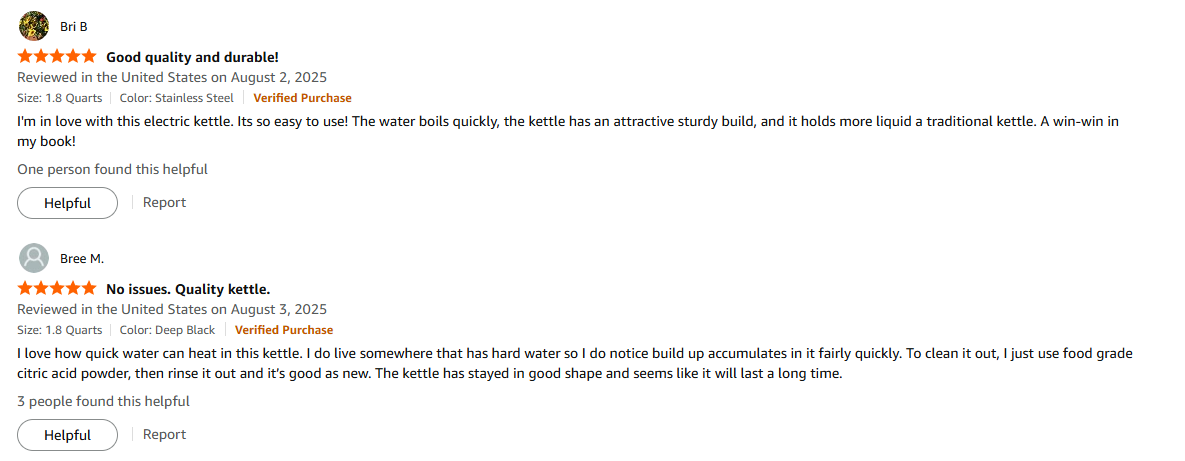The height and width of the screenshot is (461, 1185).
Task: Open reviewer profile name Bree M.
Action: pos(82,258)
